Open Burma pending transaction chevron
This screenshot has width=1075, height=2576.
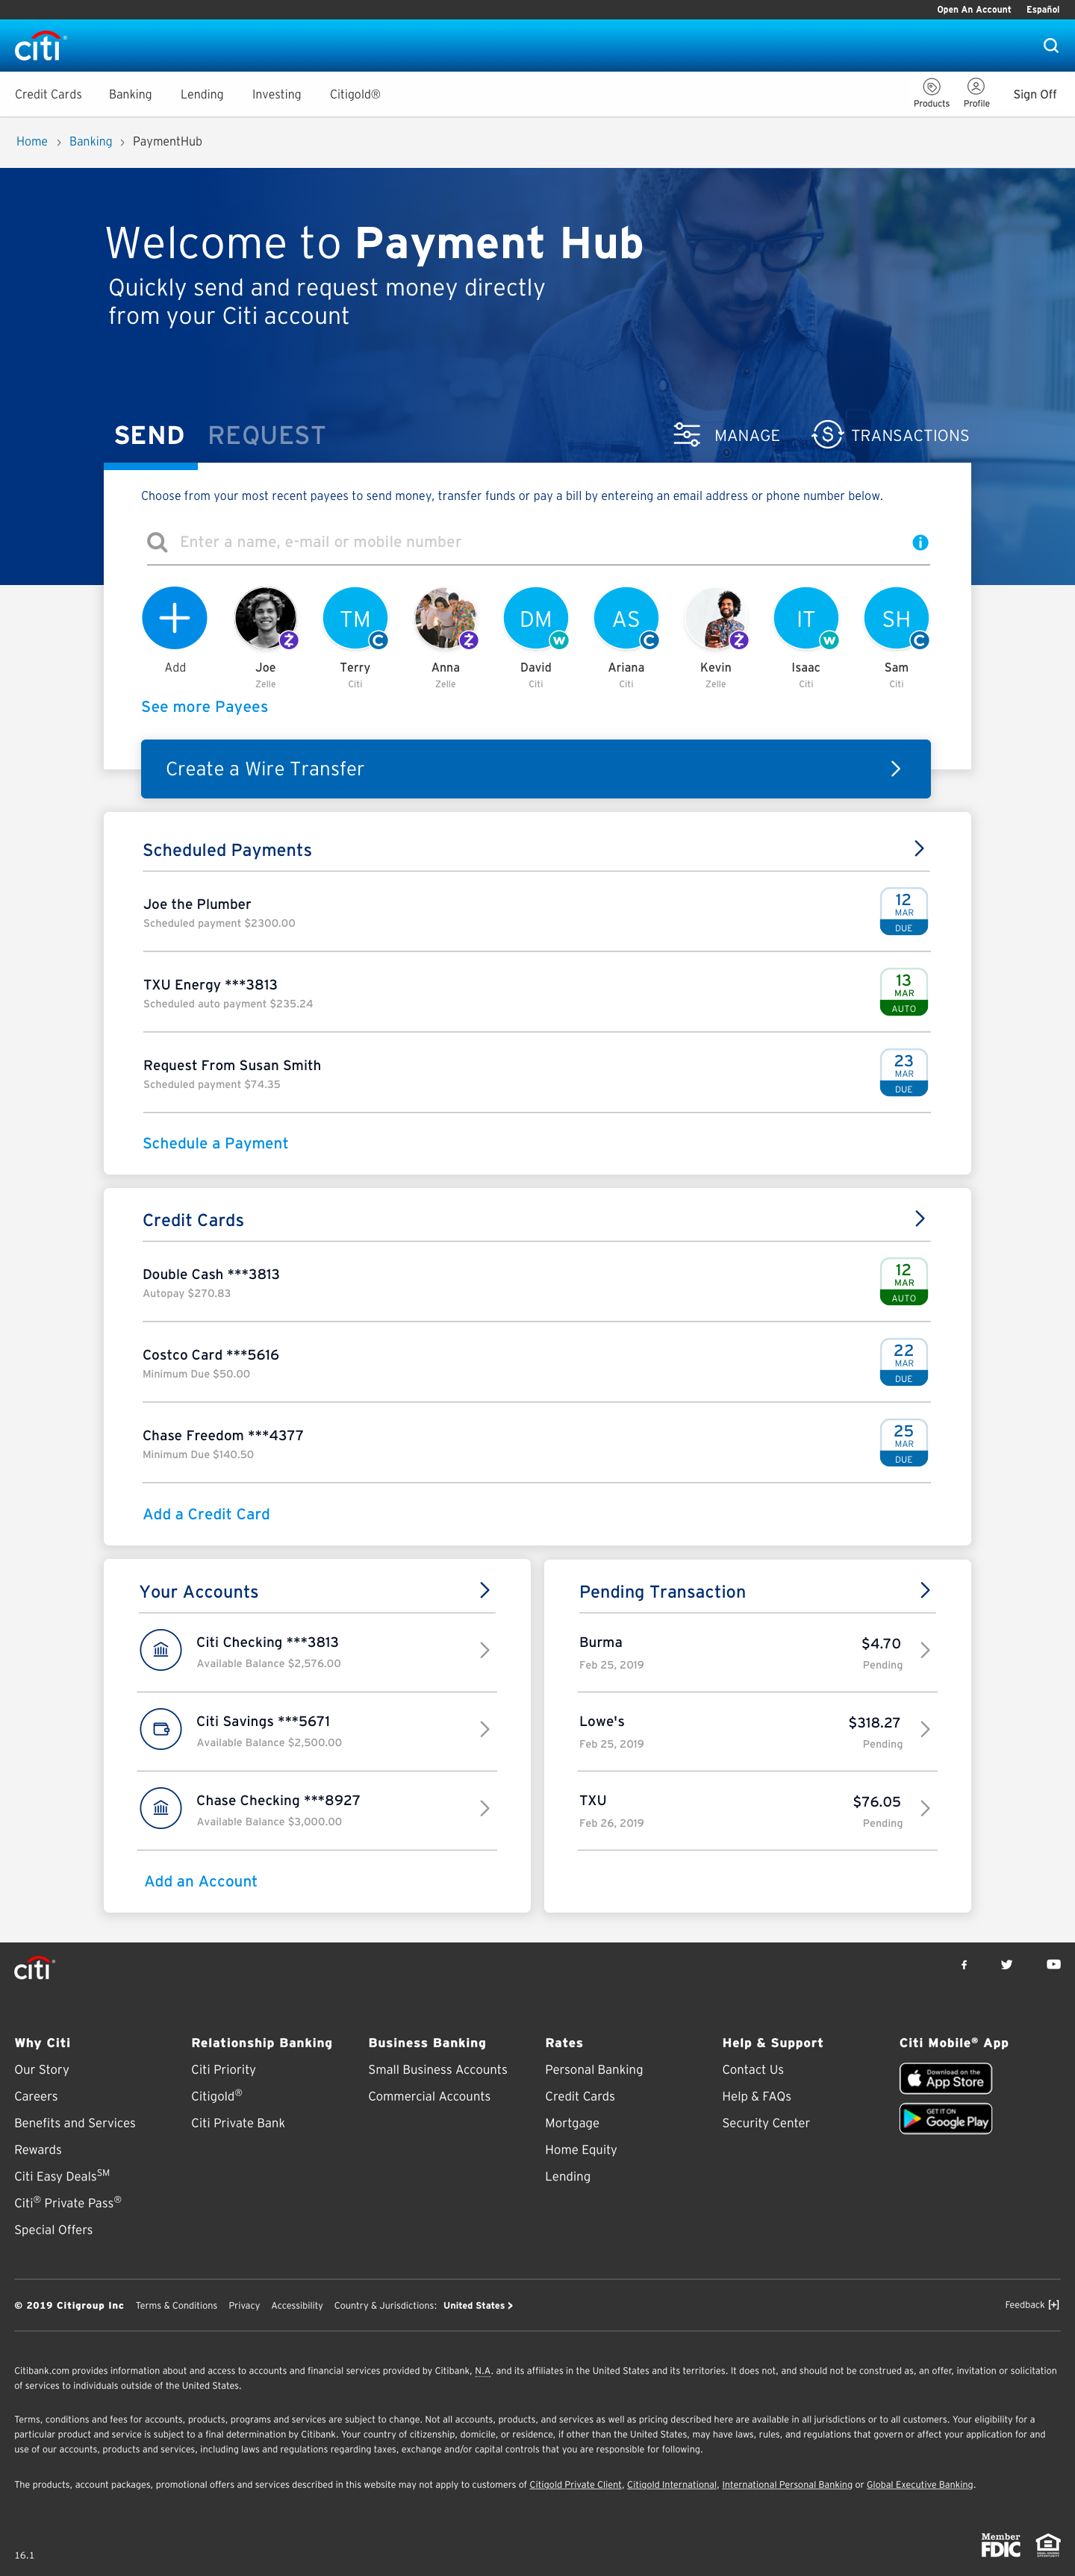925,1650
